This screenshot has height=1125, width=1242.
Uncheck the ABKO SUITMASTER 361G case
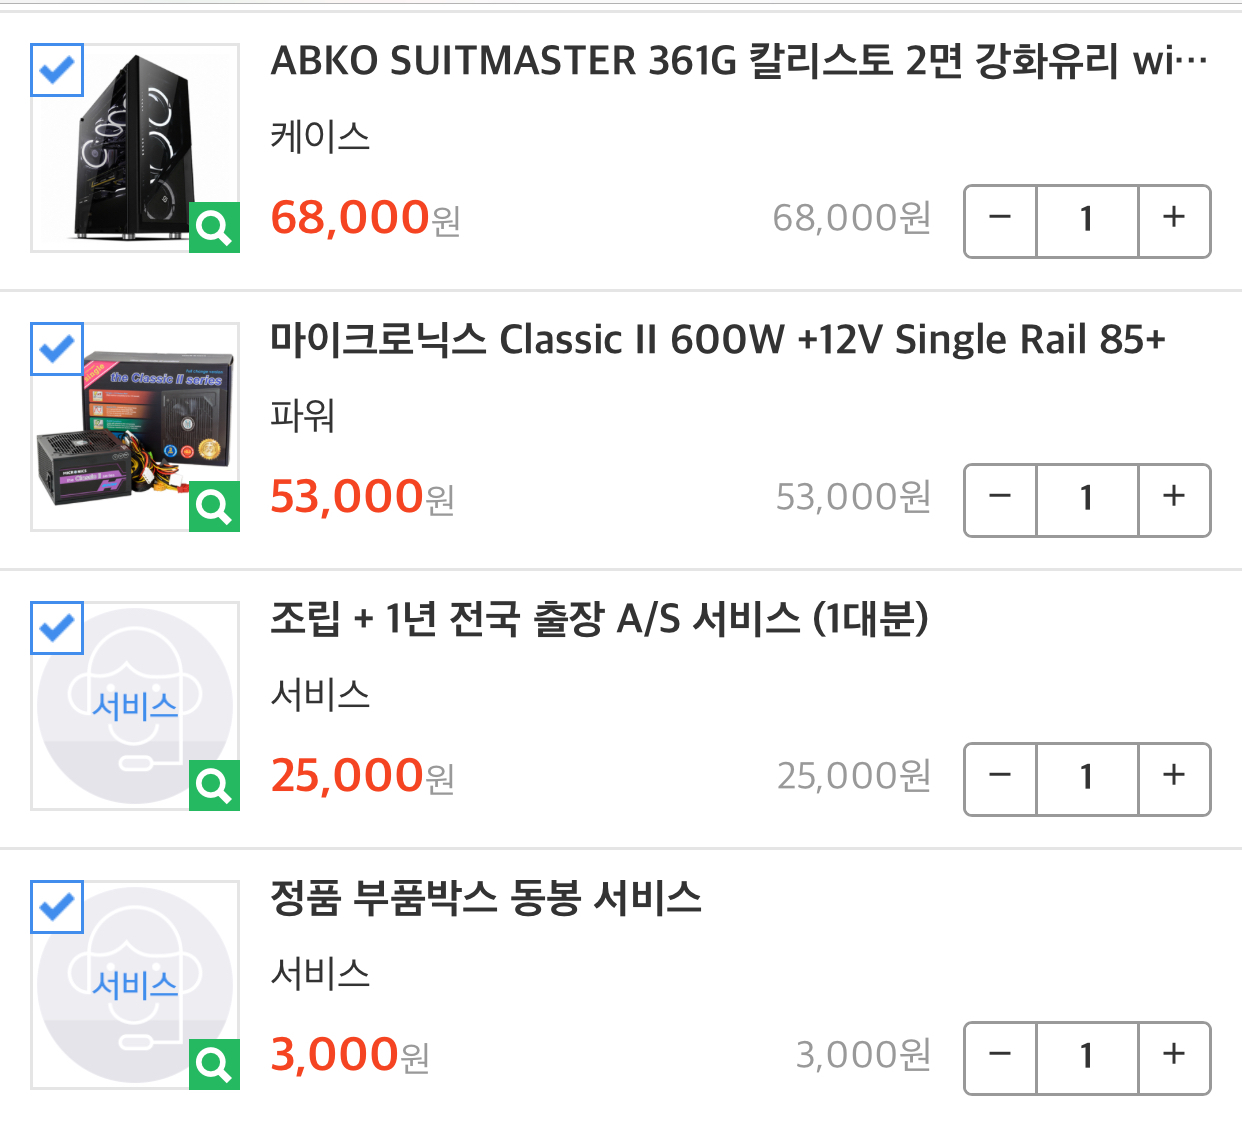coord(57,70)
